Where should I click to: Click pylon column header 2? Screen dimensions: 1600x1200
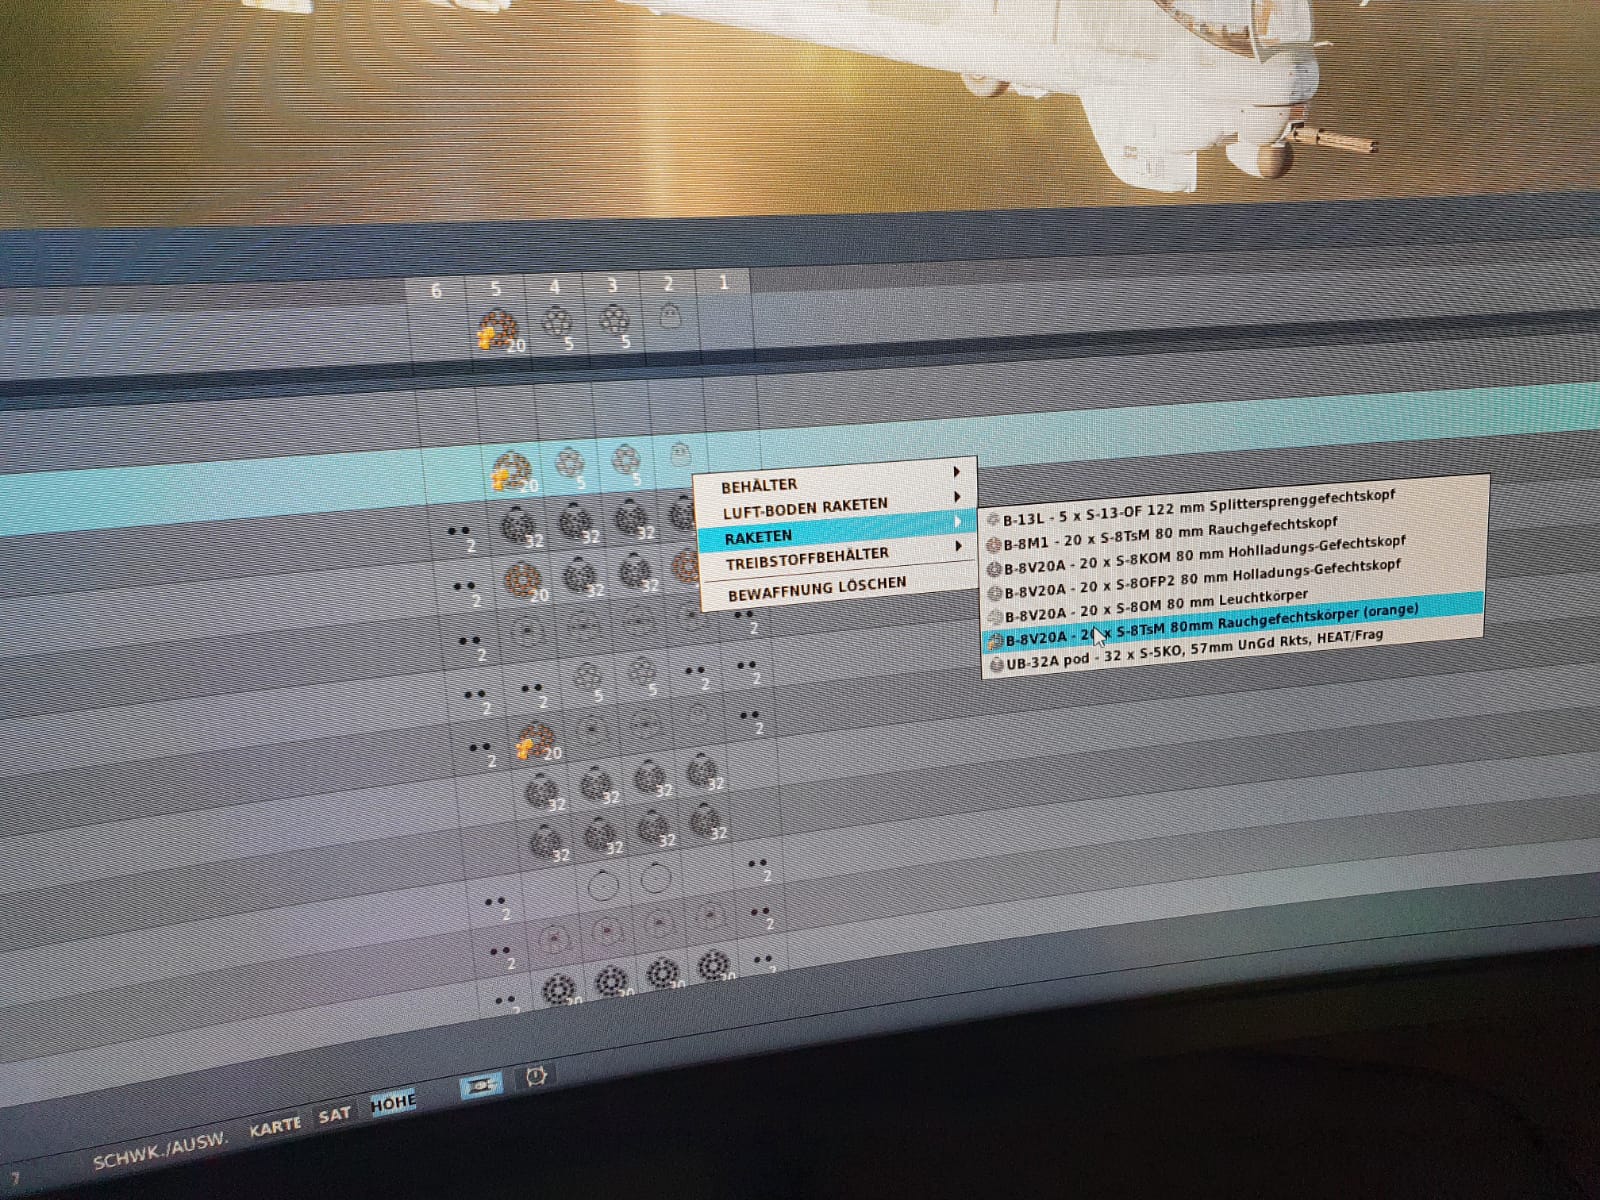point(668,284)
